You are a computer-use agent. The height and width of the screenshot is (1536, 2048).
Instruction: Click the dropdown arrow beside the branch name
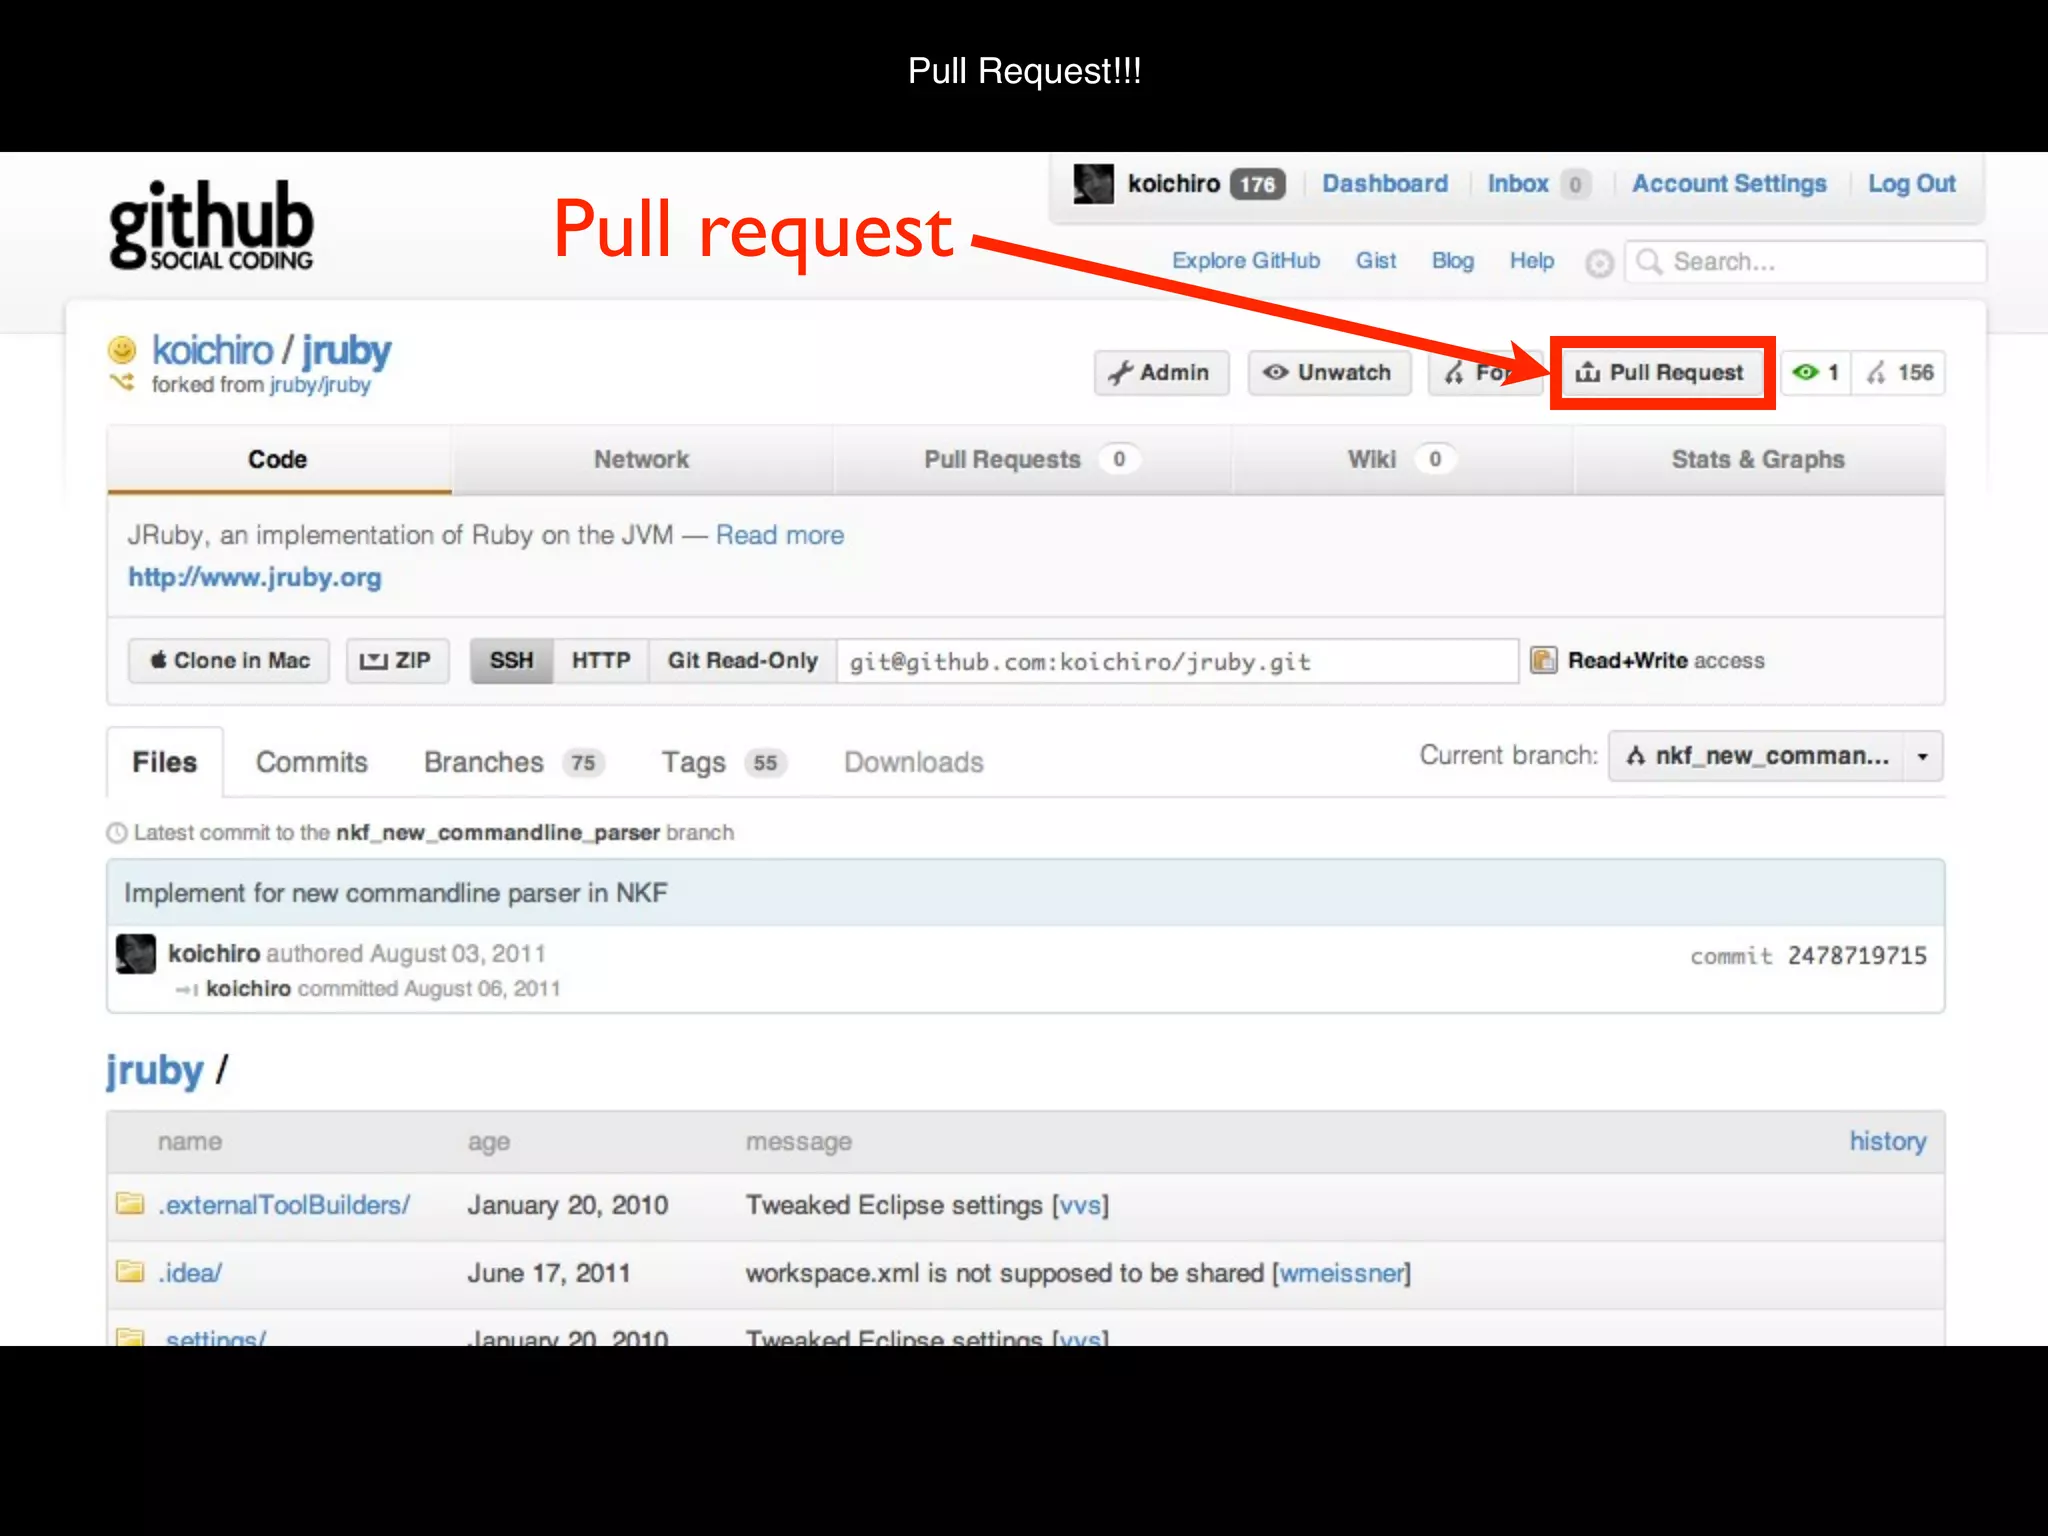pos(1922,757)
